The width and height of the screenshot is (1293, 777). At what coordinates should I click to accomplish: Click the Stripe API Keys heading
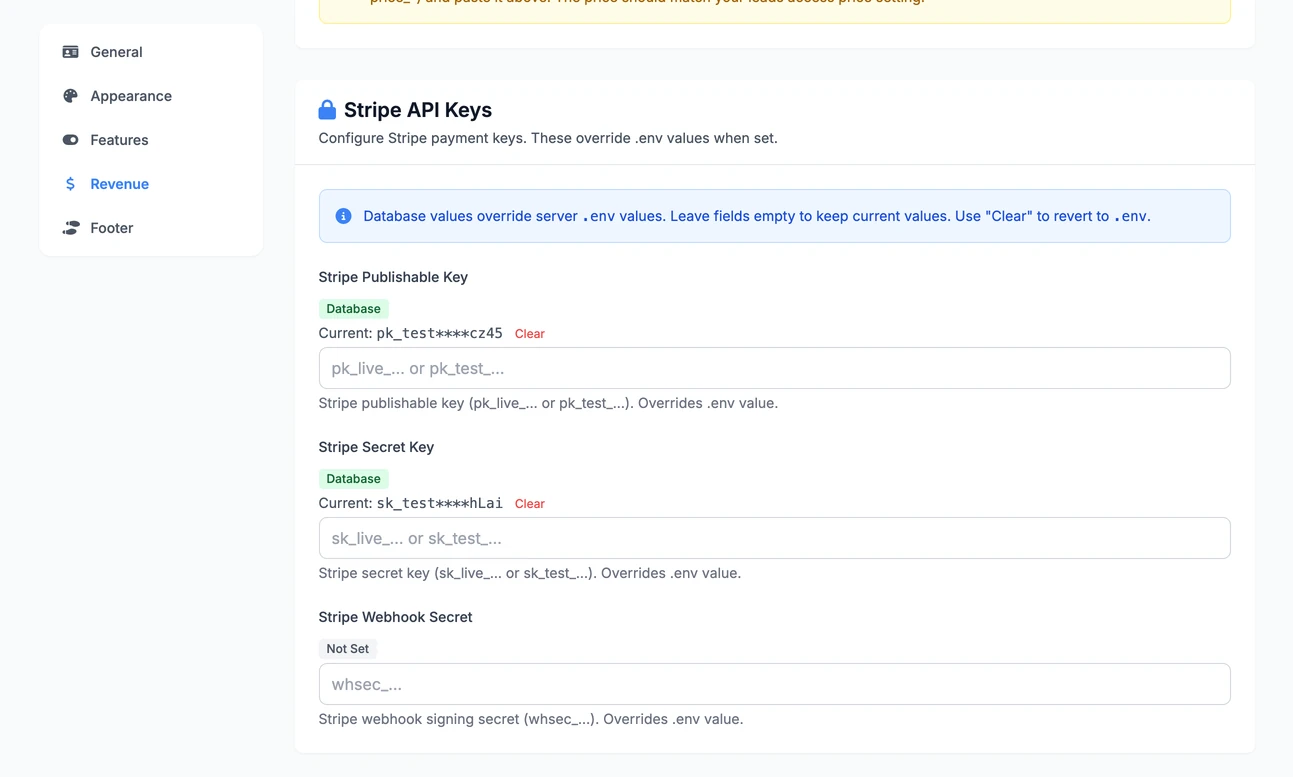[418, 110]
